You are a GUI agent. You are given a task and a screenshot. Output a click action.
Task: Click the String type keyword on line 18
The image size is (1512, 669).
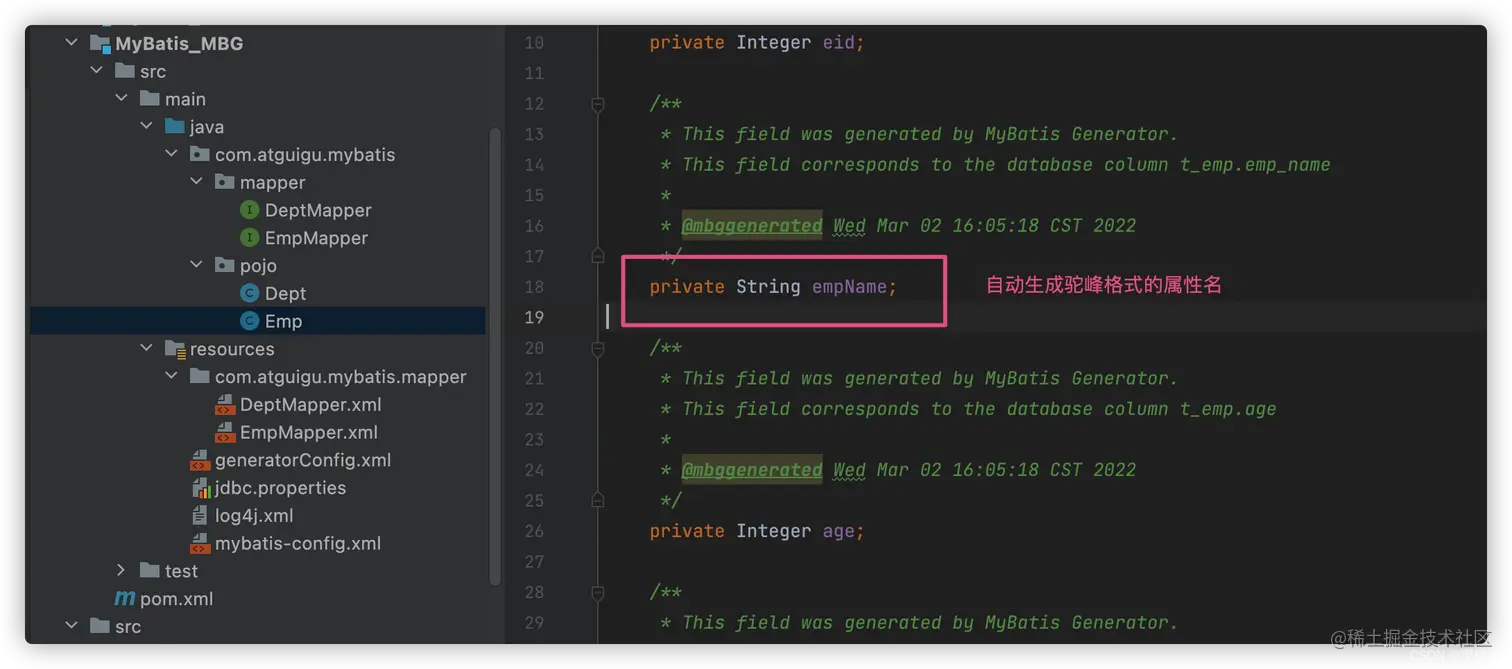click(768, 287)
